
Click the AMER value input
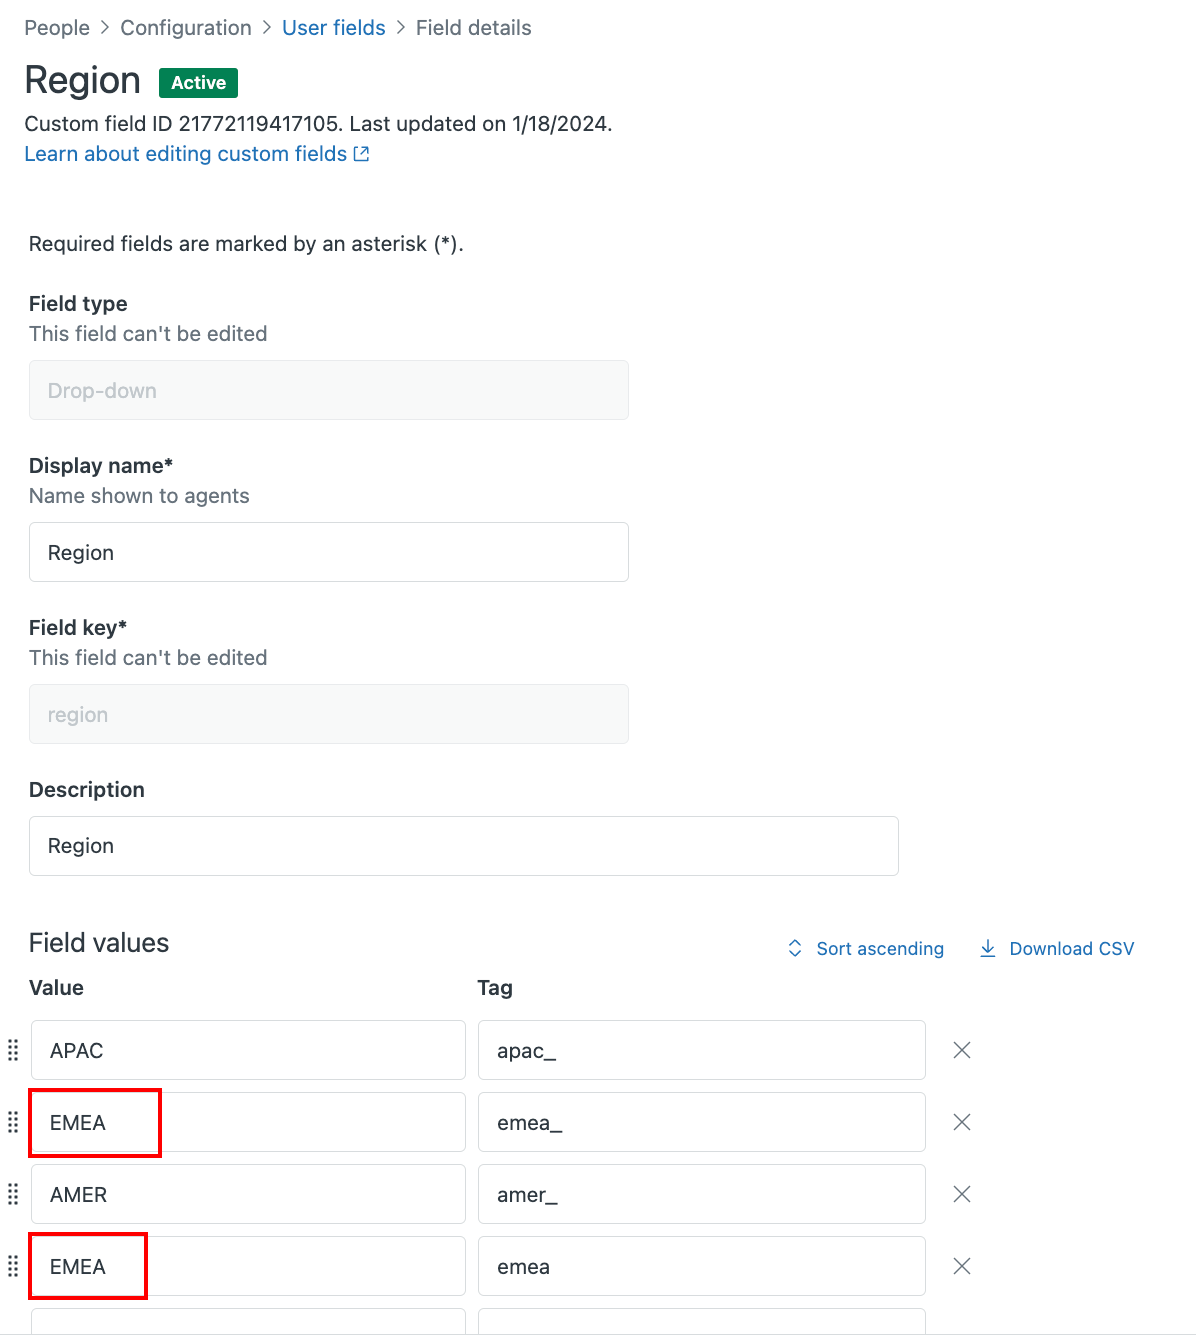pyautogui.click(x=248, y=1195)
